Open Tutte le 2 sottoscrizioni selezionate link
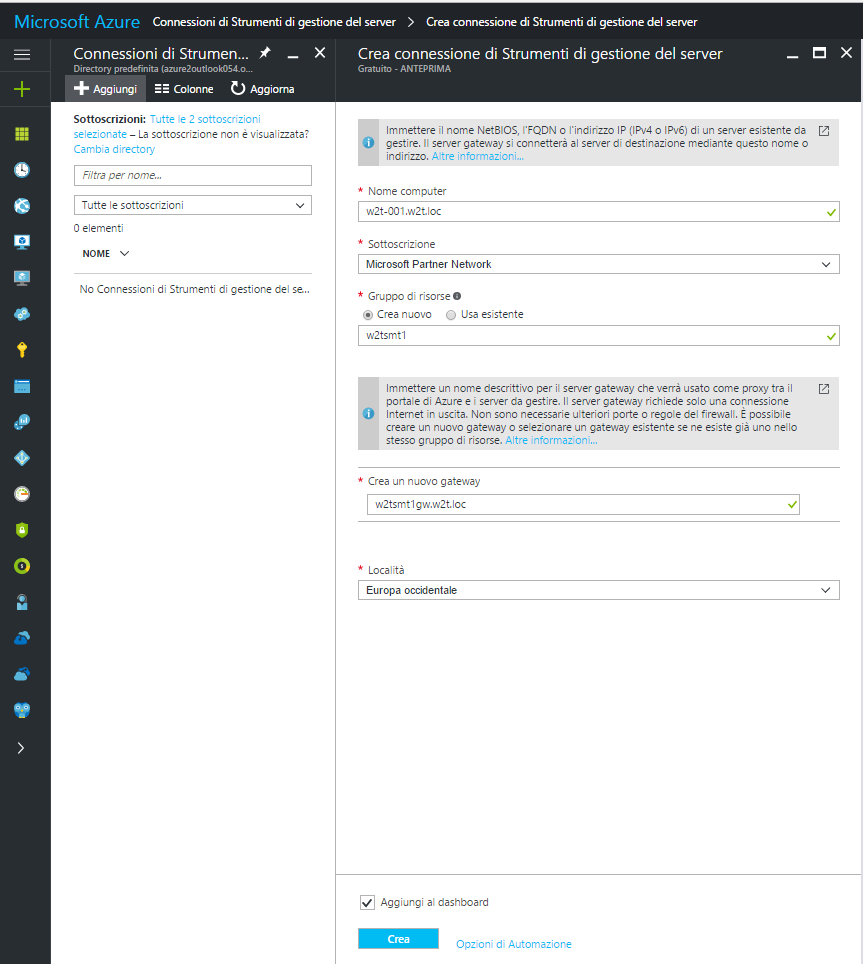The image size is (863, 964). (167, 127)
